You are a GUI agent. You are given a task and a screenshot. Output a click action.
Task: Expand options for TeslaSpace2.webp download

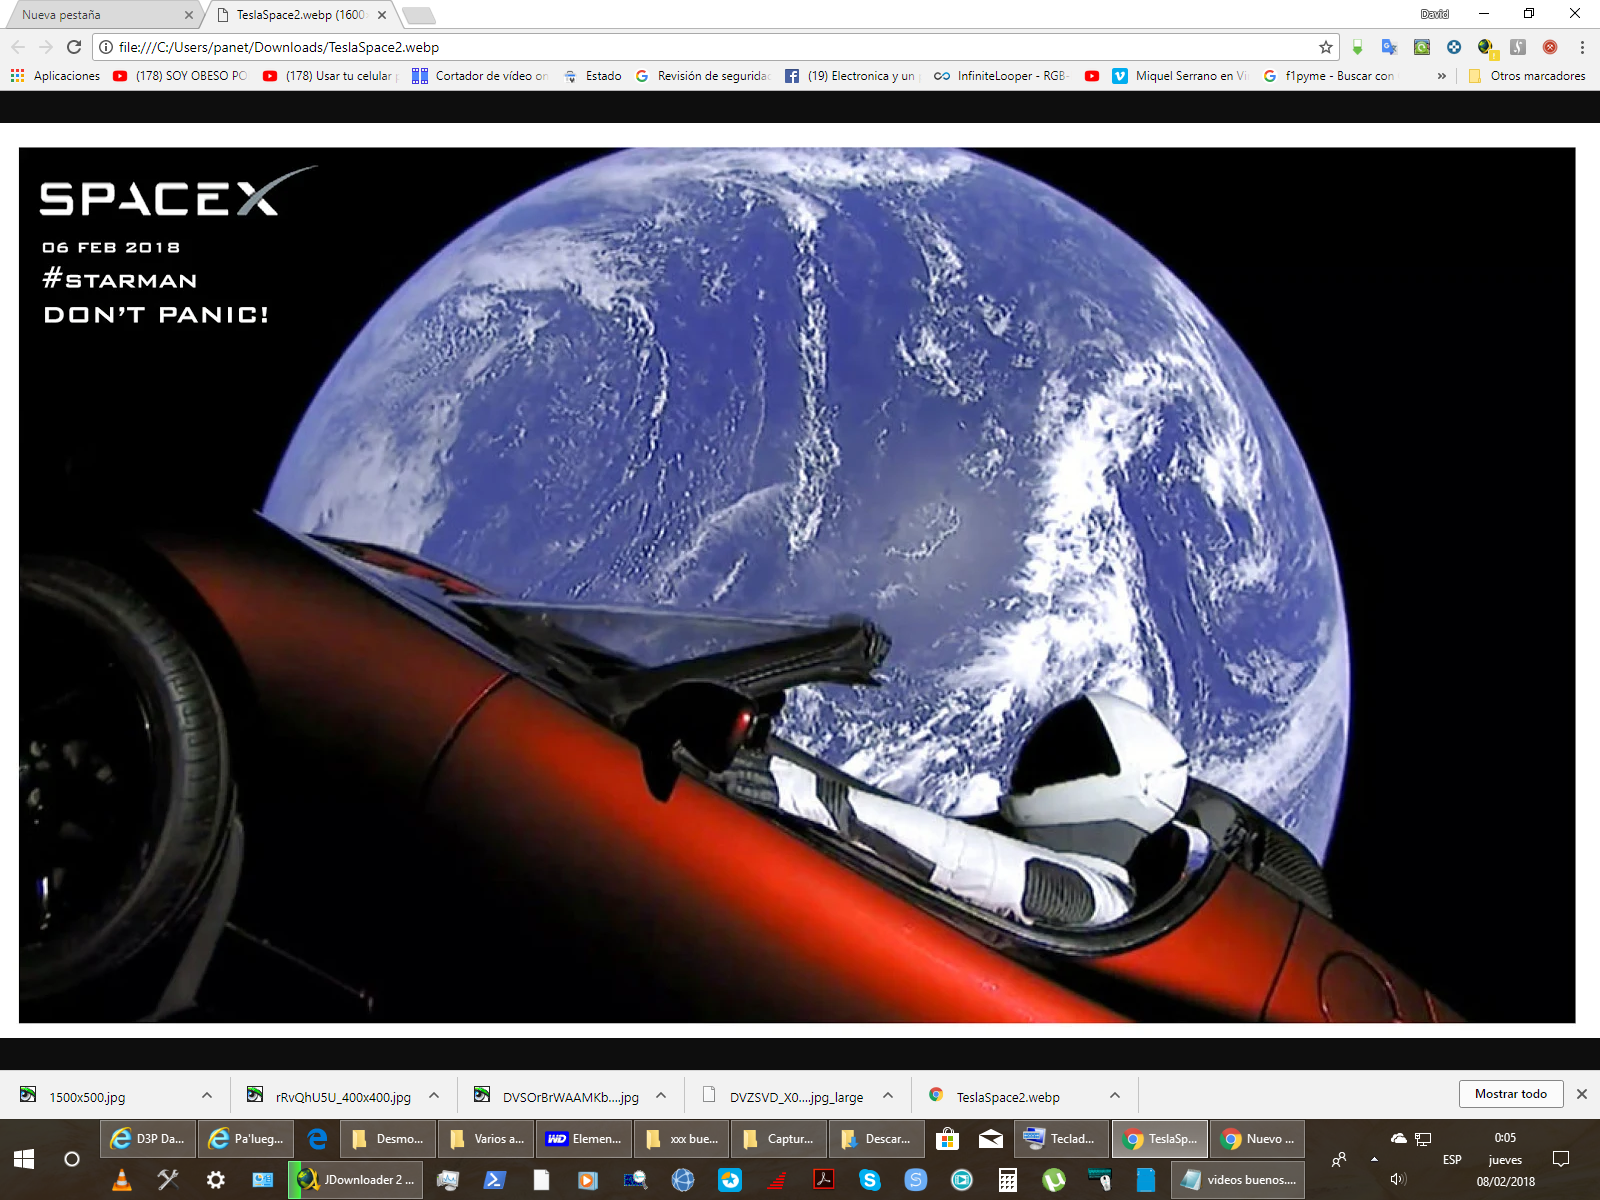1115,1096
